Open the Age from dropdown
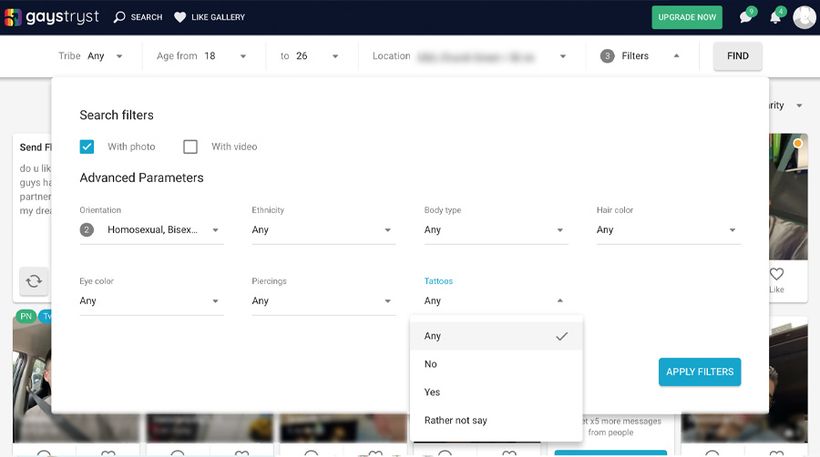The image size is (820, 457). pos(201,56)
